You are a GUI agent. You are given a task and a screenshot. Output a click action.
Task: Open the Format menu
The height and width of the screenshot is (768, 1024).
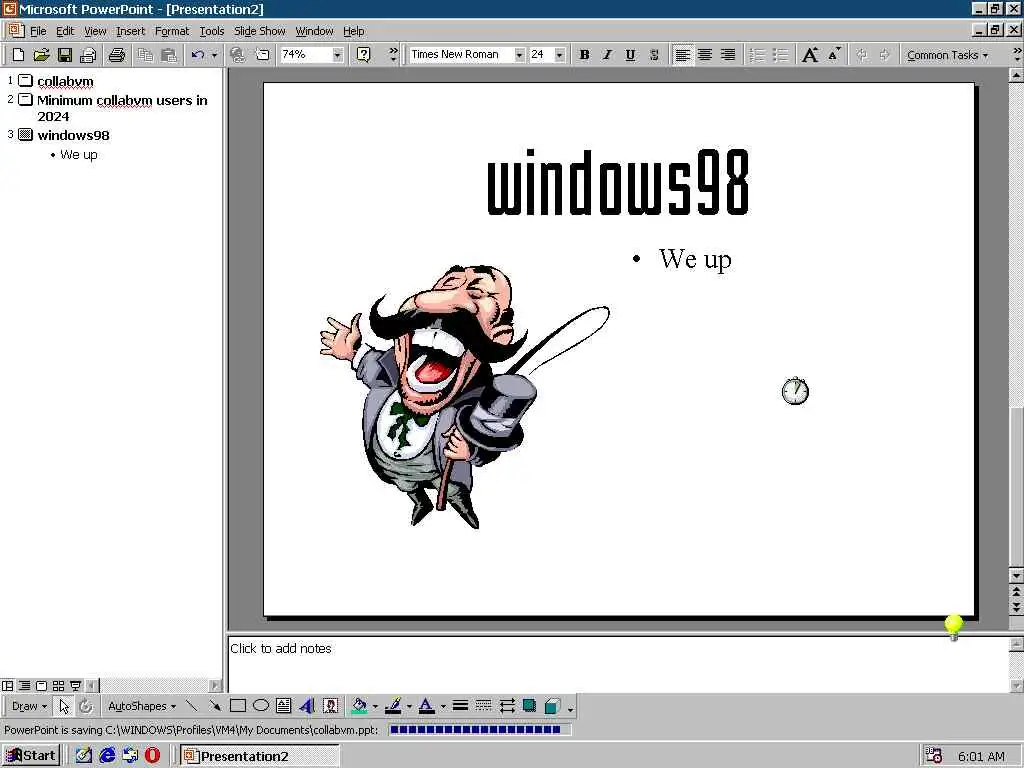172,31
